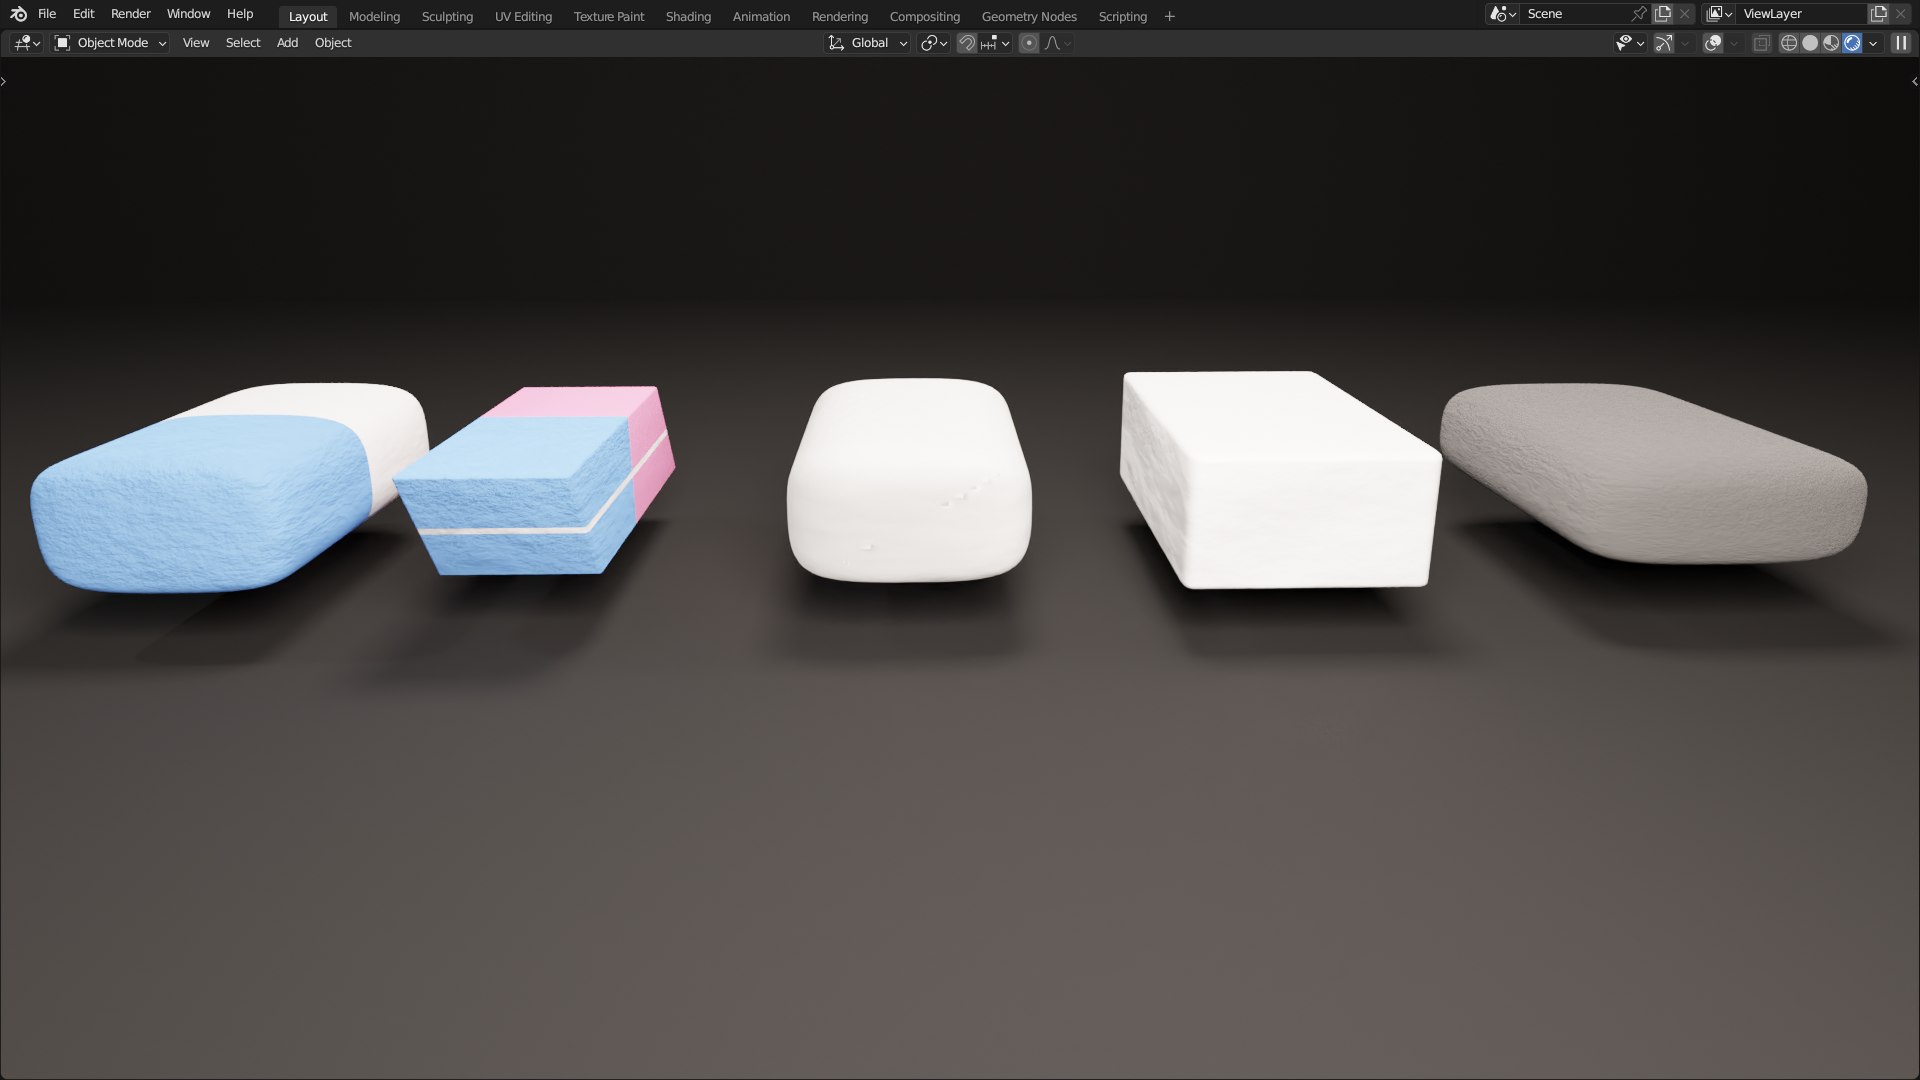This screenshot has width=1920, height=1080.
Task: Open the viewport shading options dropdown
Action: (x=1873, y=43)
